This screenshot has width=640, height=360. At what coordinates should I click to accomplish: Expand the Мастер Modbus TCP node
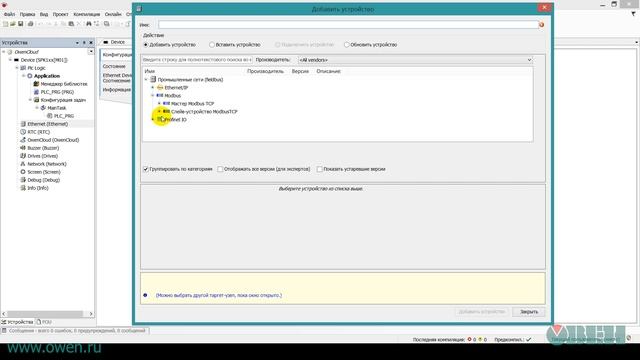point(159,104)
